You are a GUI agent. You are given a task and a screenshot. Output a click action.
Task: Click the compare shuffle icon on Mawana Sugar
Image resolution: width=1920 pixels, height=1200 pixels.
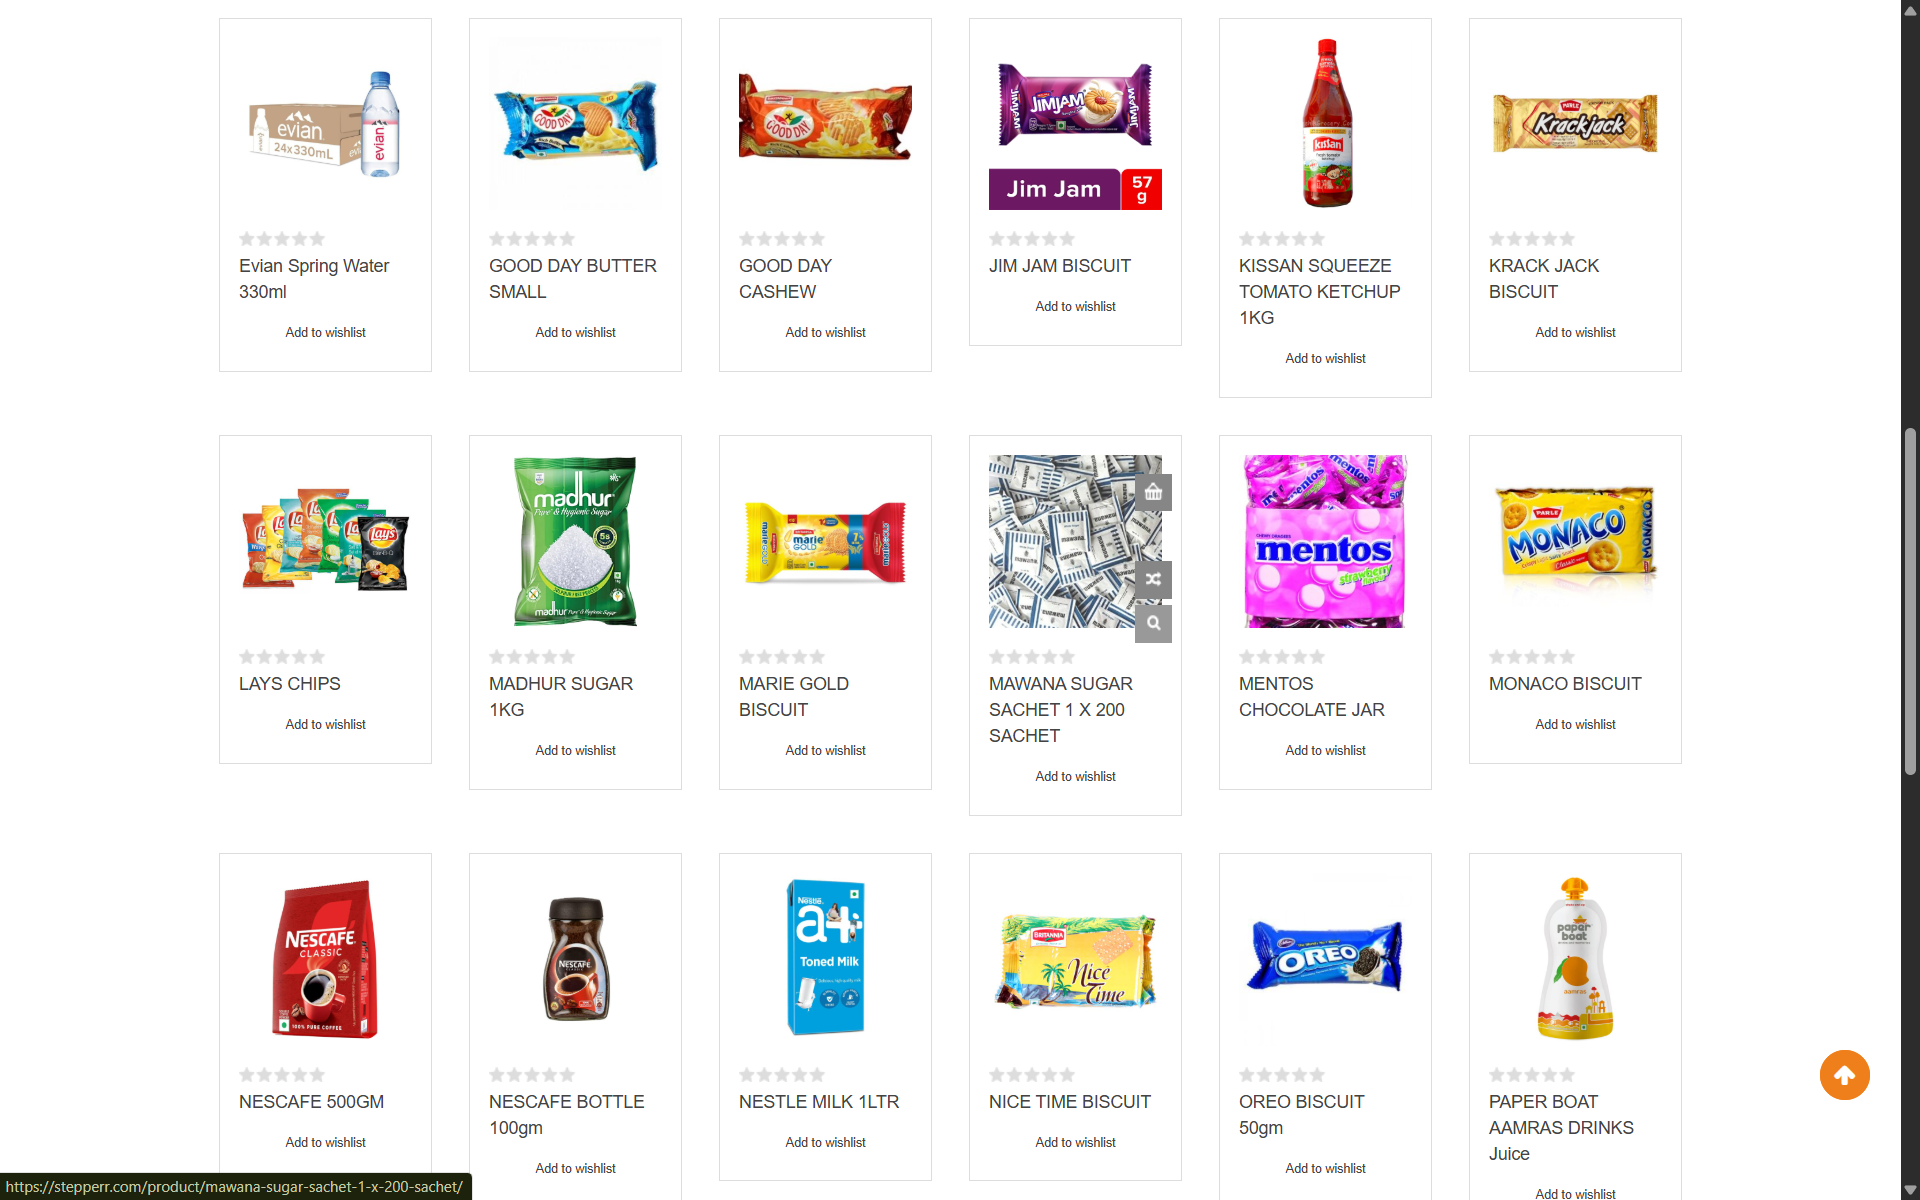(1153, 580)
